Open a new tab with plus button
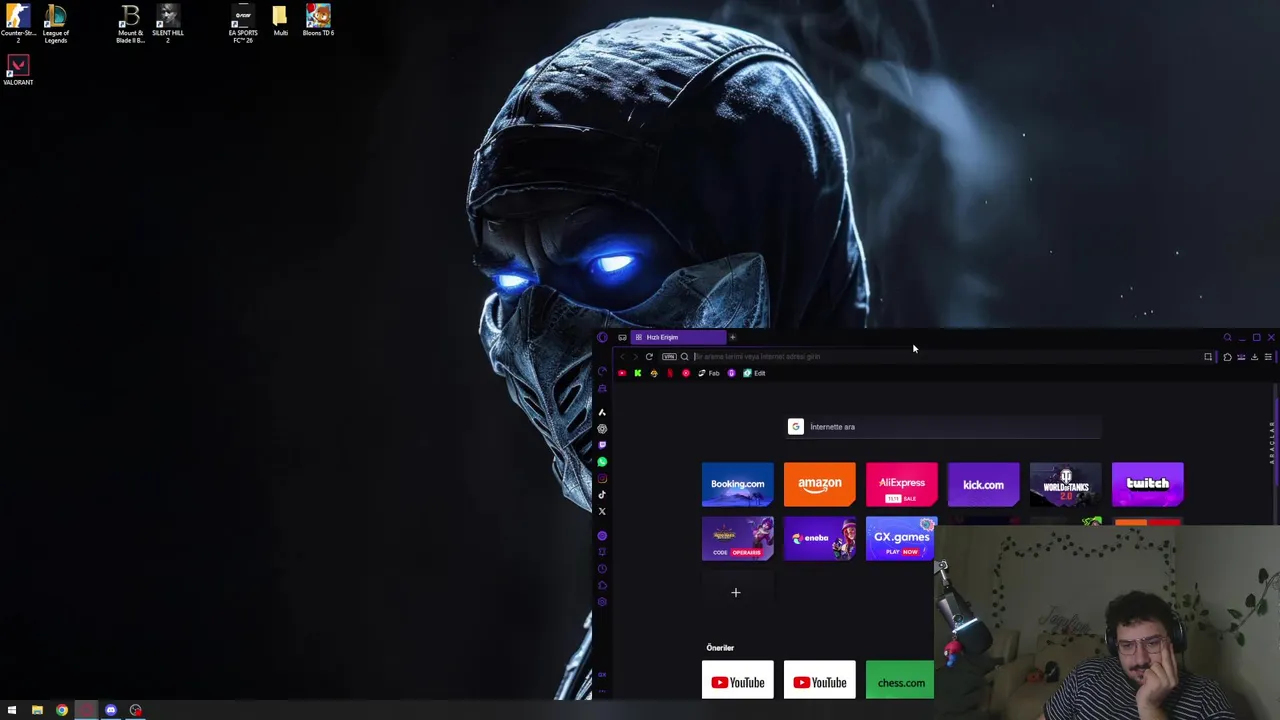Image resolution: width=1280 pixels, height=720 pixels. (732, 337)
